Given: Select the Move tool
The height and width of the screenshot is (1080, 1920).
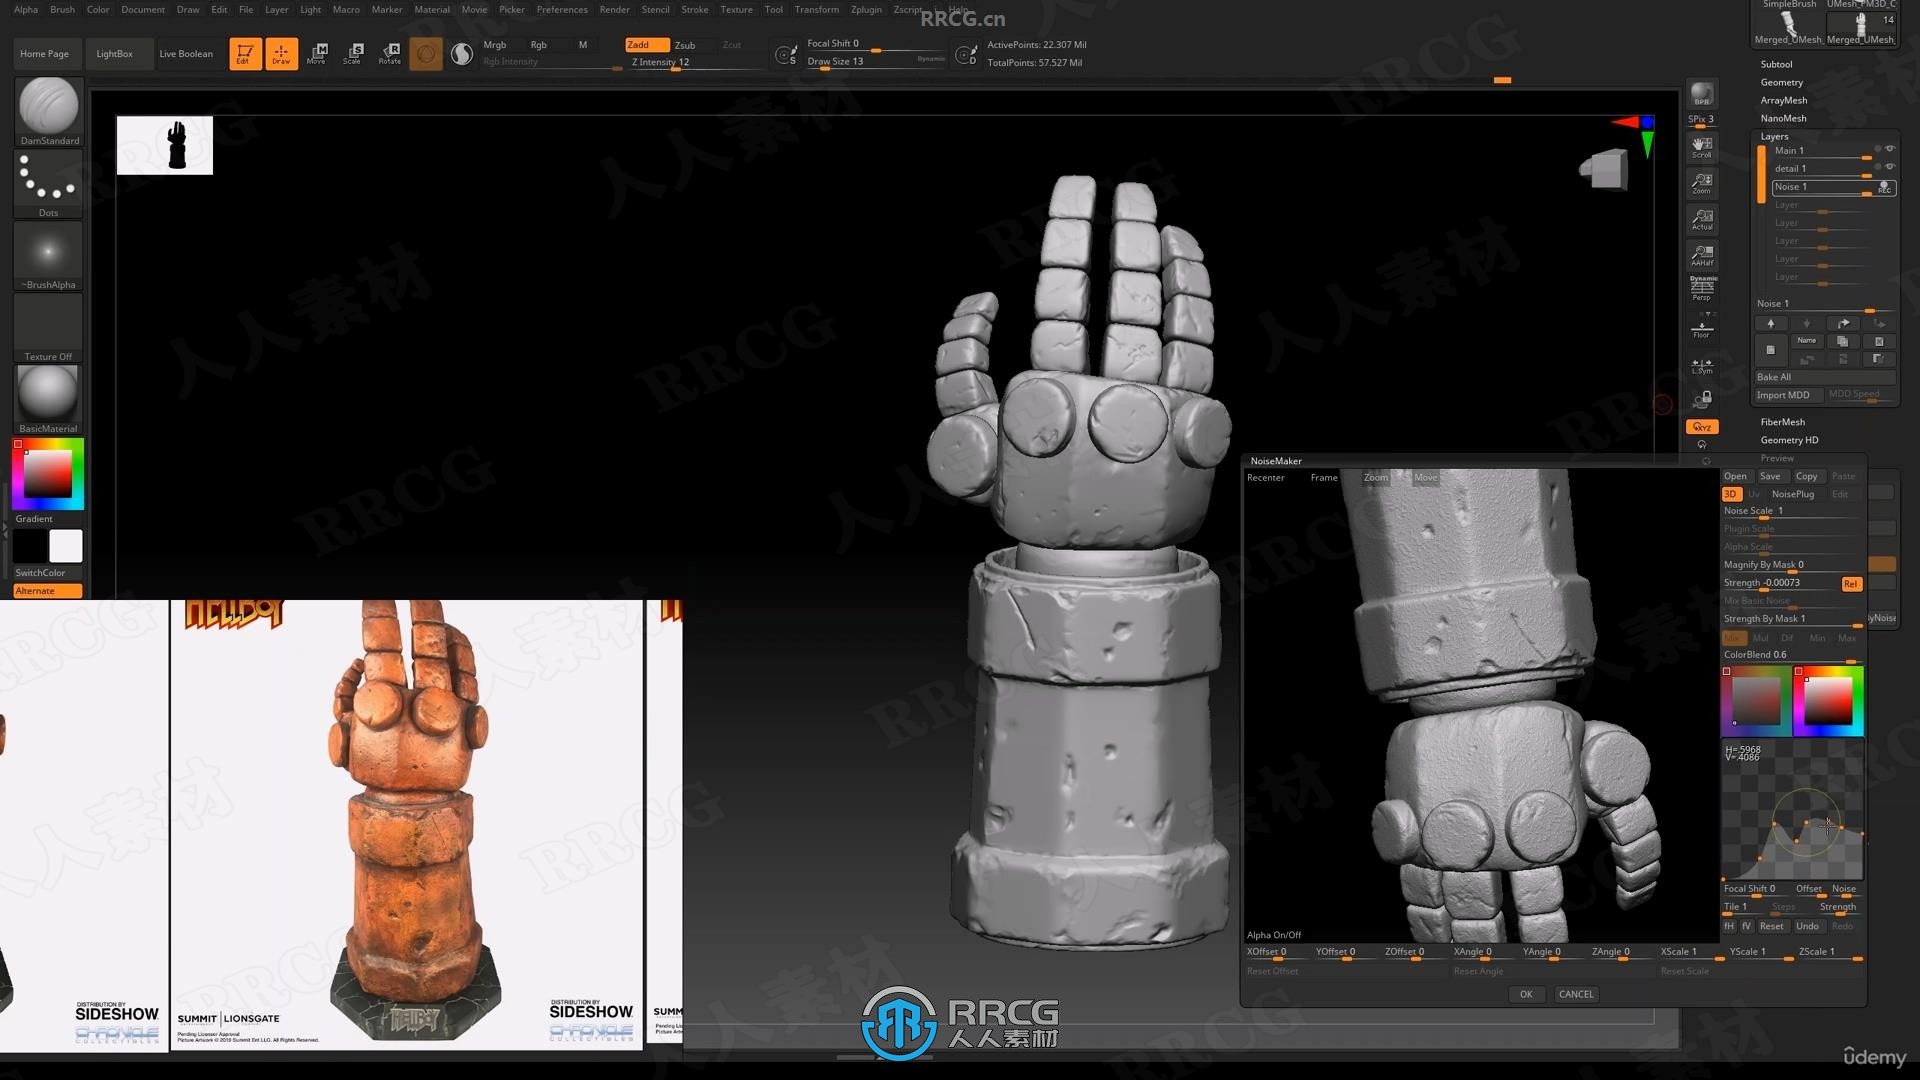Looking at the screenshot, I should coord(317,53).
